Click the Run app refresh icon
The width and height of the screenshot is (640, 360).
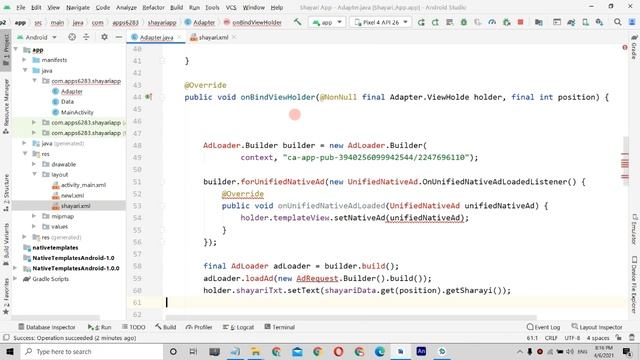click(421, 22)
